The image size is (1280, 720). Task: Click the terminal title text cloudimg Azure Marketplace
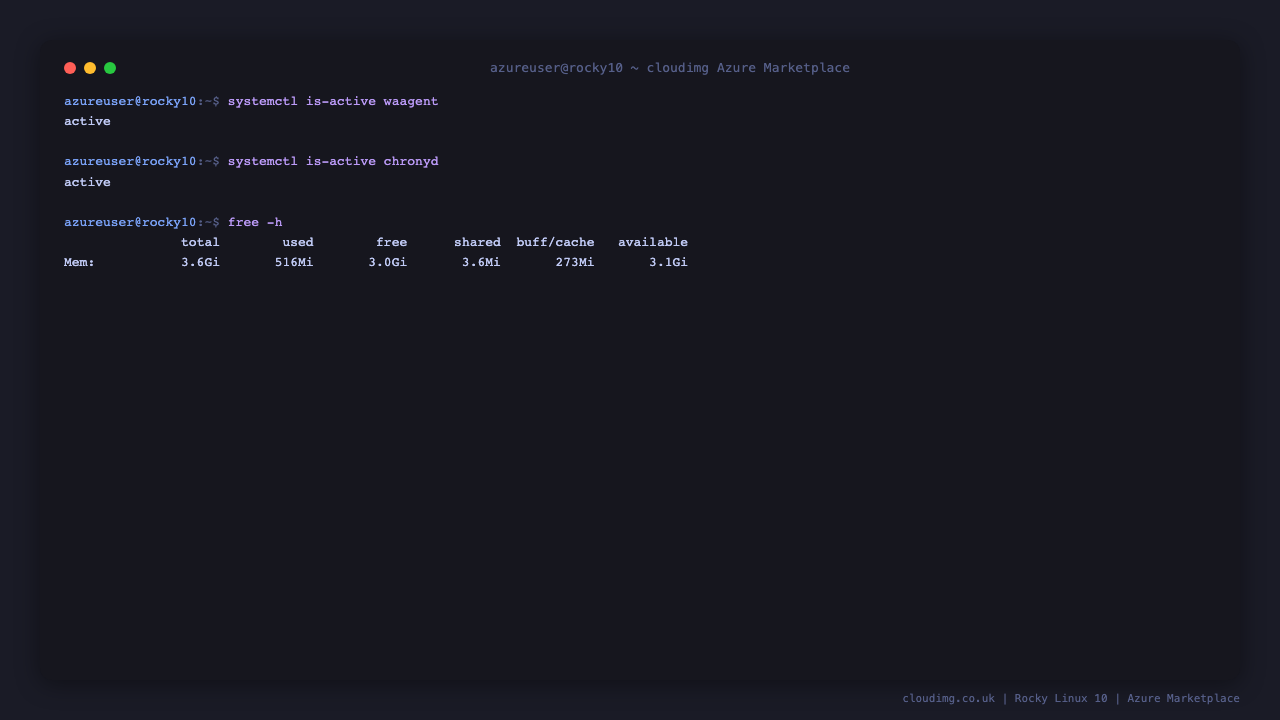(x=748, y=68)
